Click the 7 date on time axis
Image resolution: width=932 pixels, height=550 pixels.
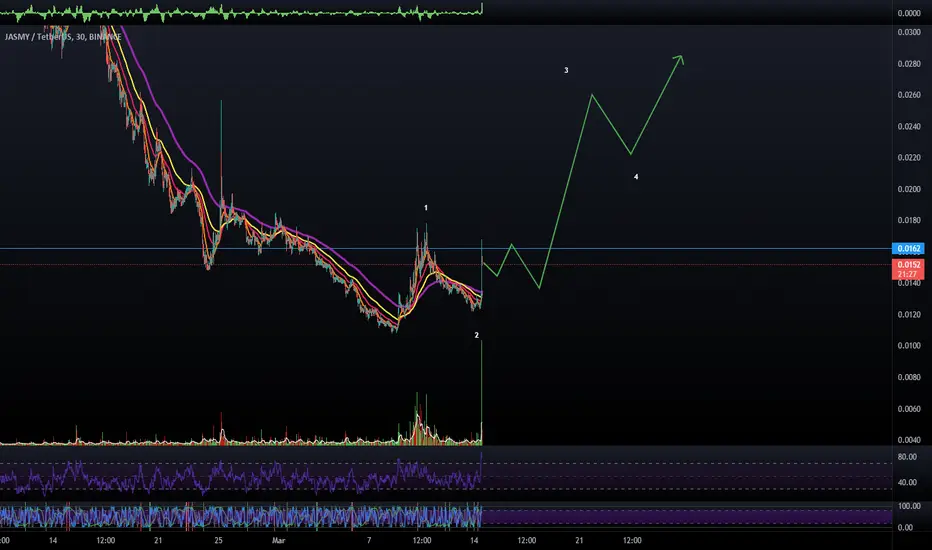[369, 540]
